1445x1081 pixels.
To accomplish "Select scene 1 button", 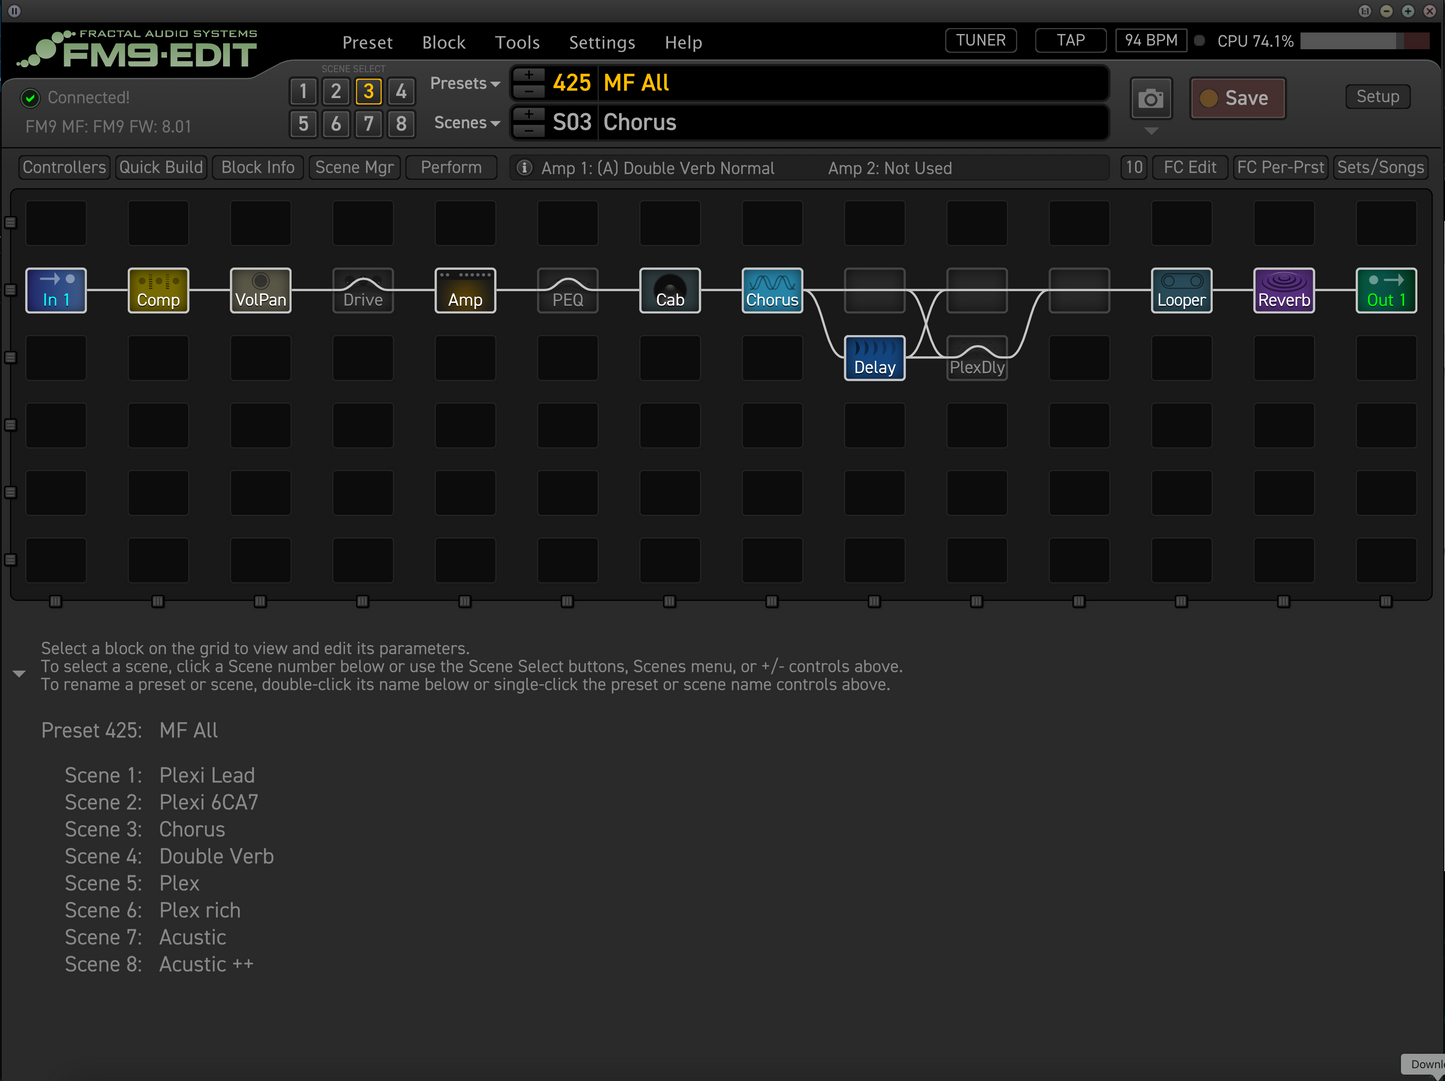I will pos(303,91).
